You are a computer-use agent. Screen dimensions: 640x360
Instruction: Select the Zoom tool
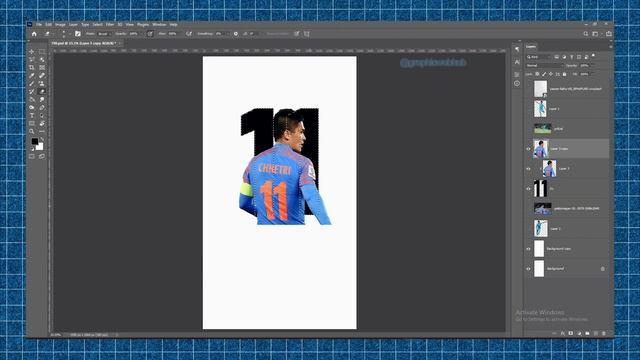coord(32,131)
